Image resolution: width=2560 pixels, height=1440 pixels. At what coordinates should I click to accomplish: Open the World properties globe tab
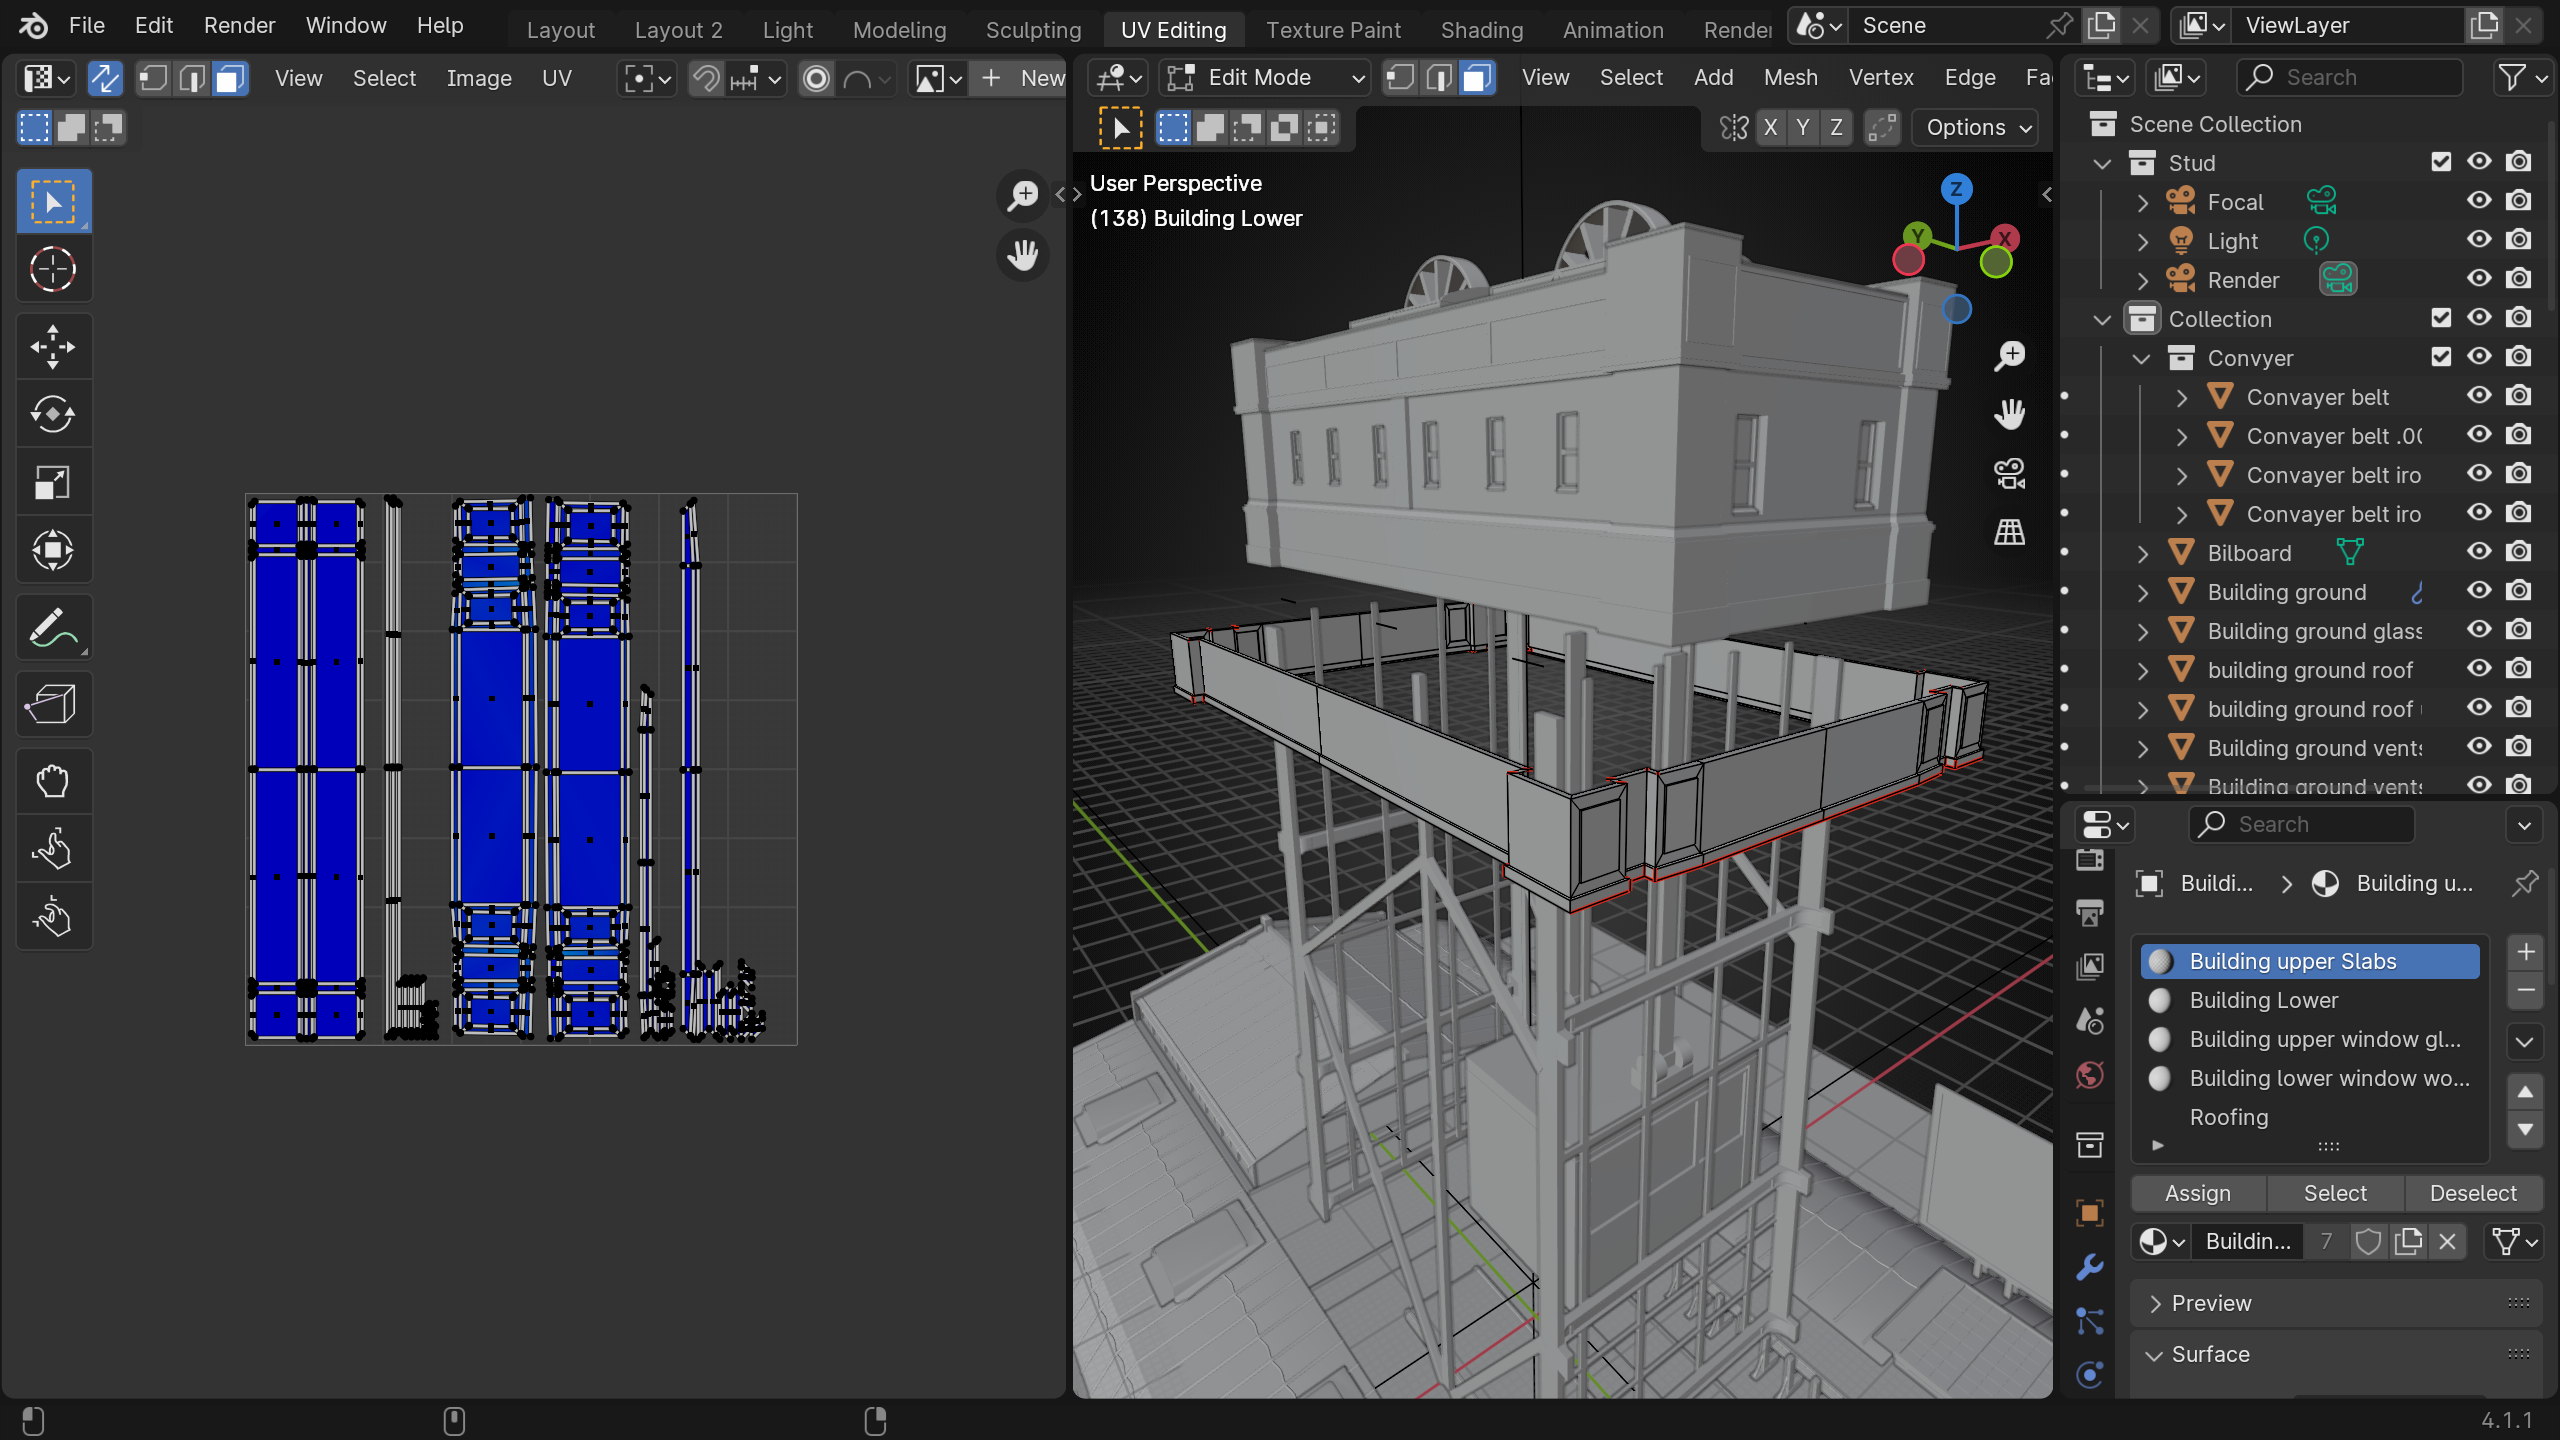tap(2090, 1075)
